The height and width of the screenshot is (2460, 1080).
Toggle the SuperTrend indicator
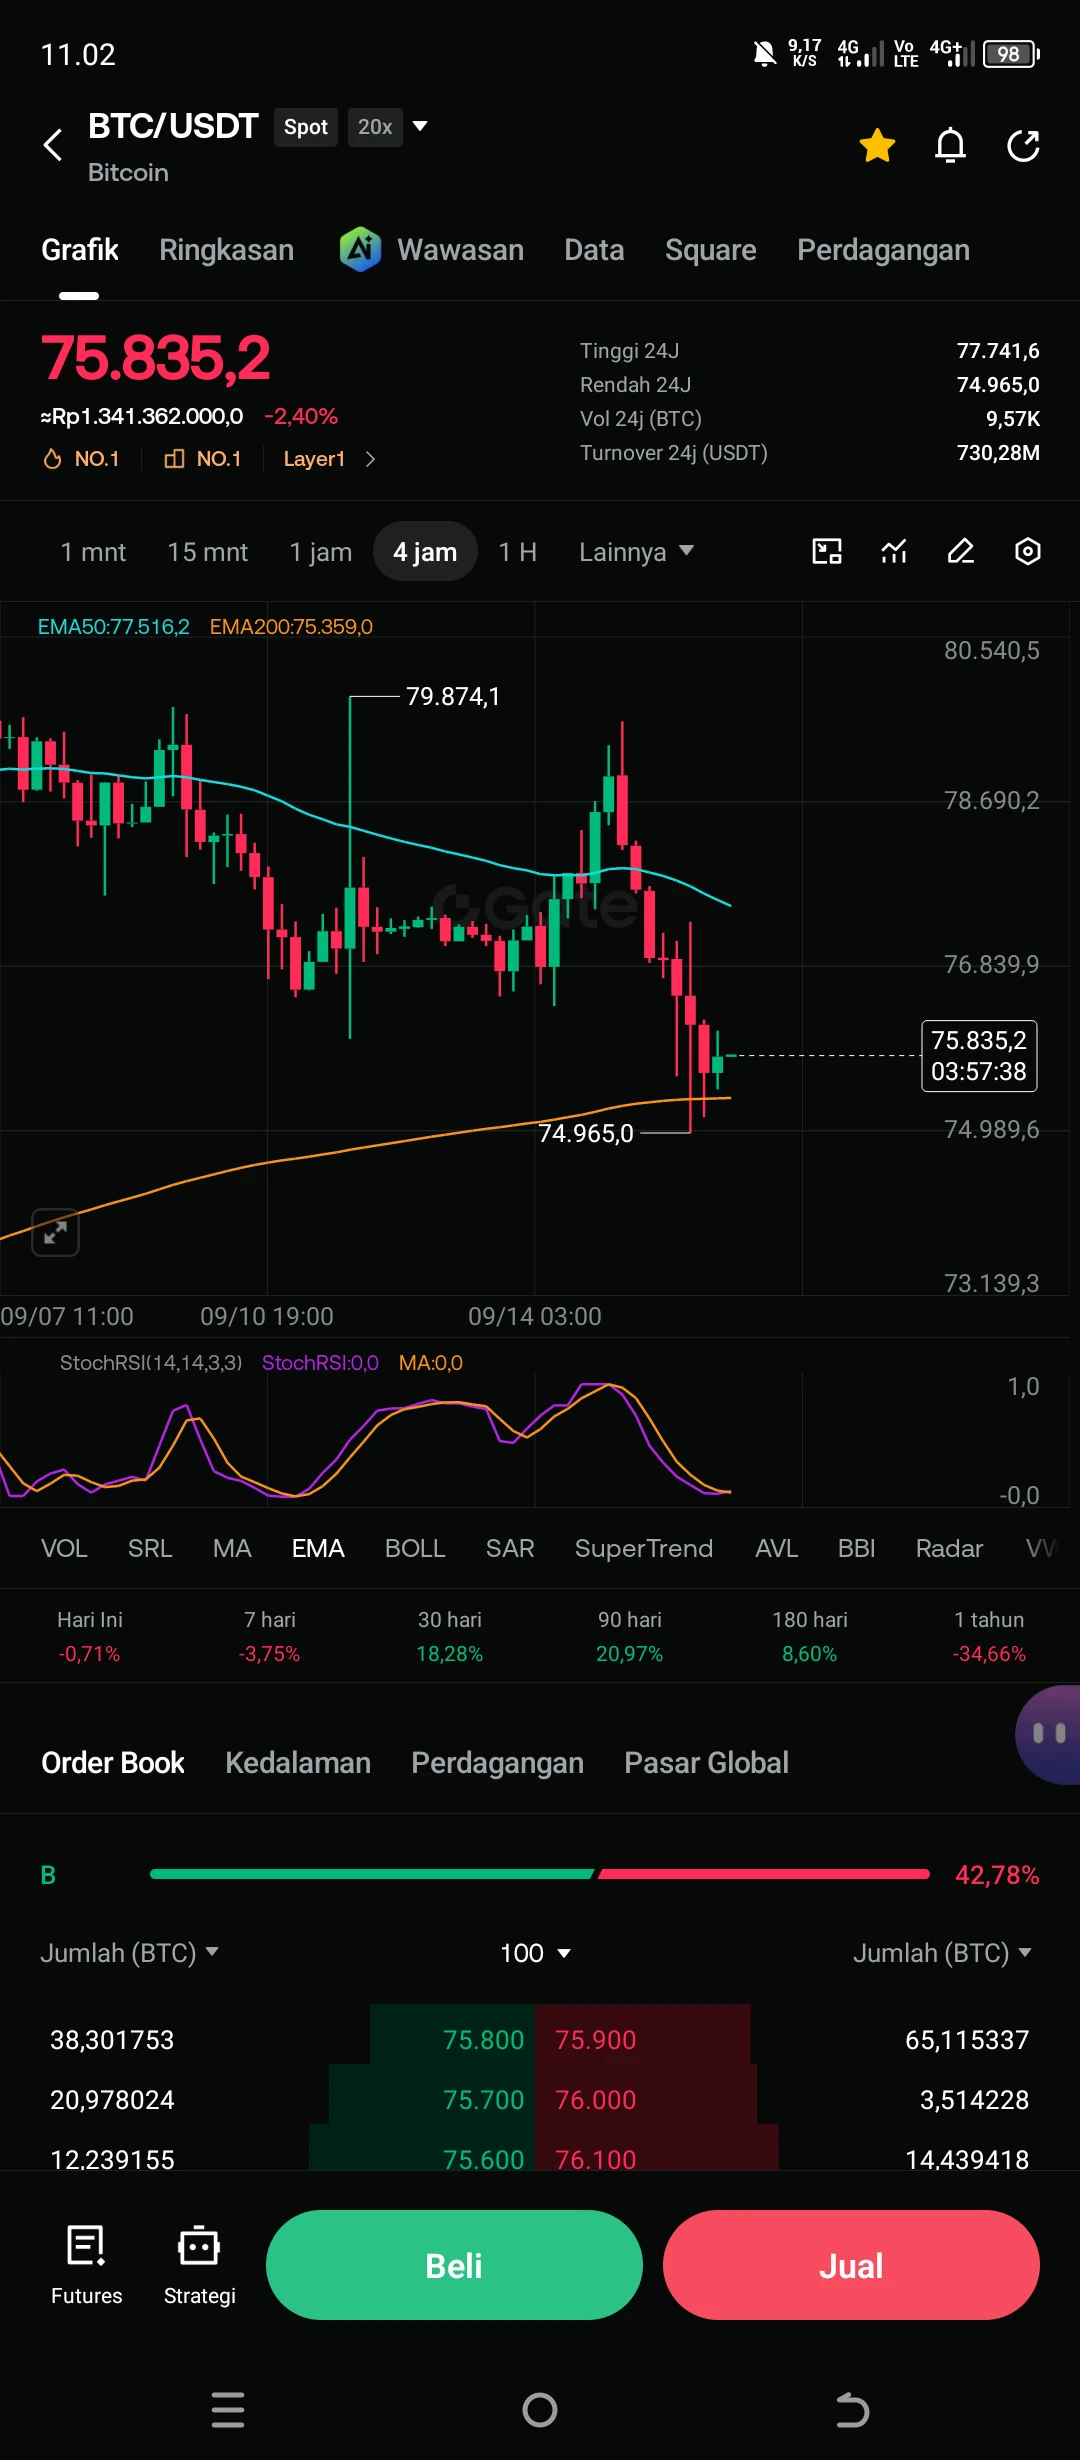point(644,1548)
